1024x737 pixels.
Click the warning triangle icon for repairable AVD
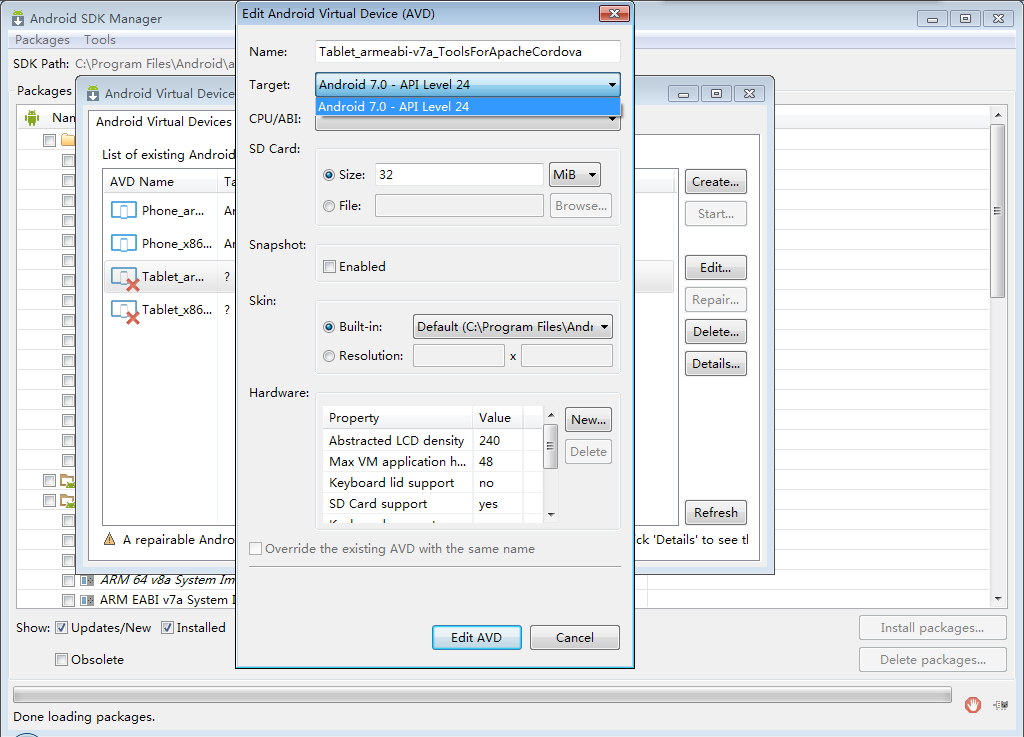pos(110,539)
